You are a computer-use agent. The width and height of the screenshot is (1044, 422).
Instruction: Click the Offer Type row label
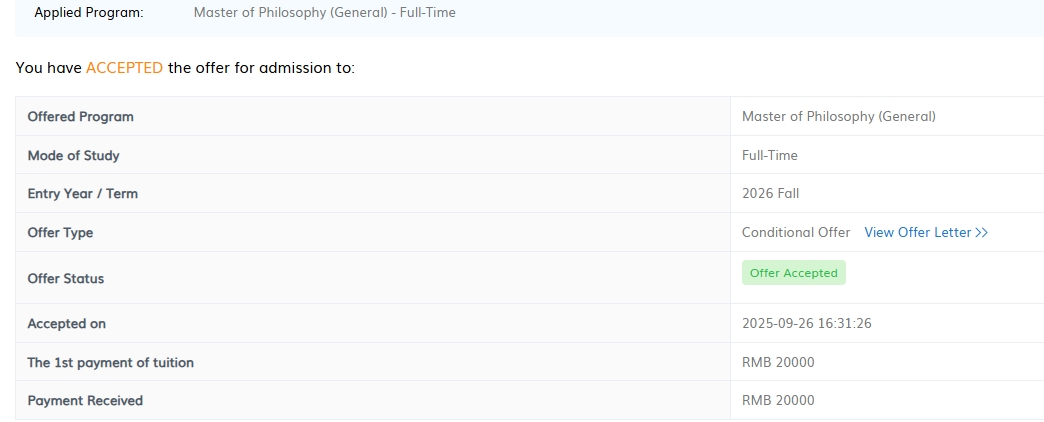click(60, 232)
